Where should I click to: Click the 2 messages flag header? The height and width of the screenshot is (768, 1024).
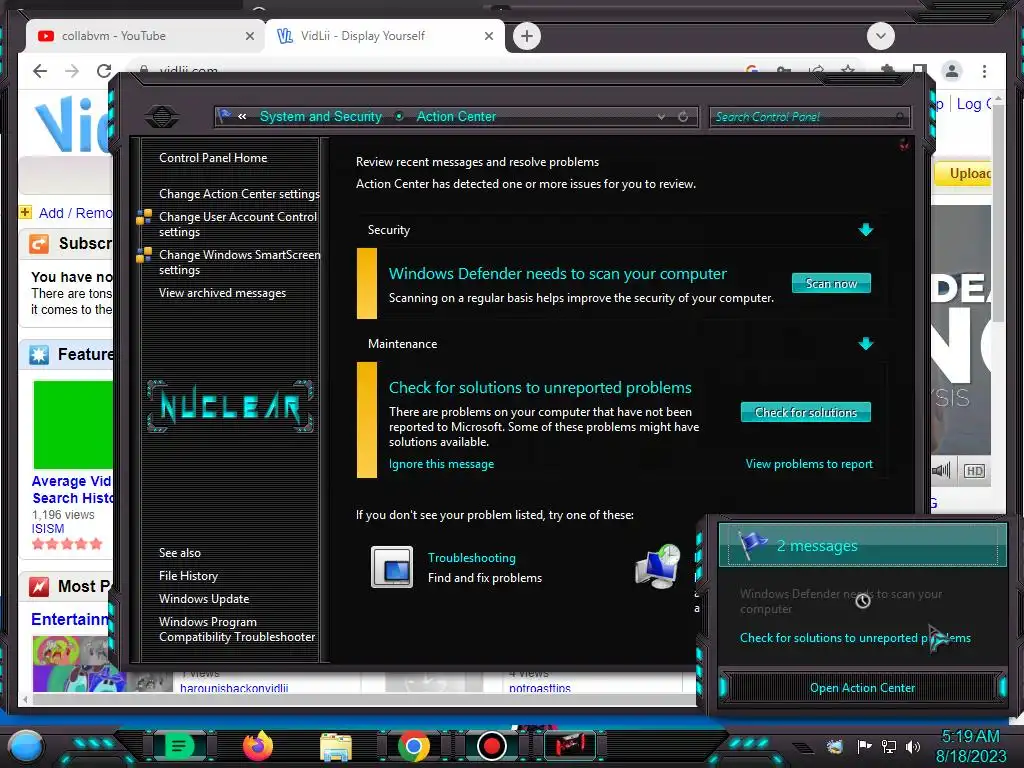pos(862,545)
